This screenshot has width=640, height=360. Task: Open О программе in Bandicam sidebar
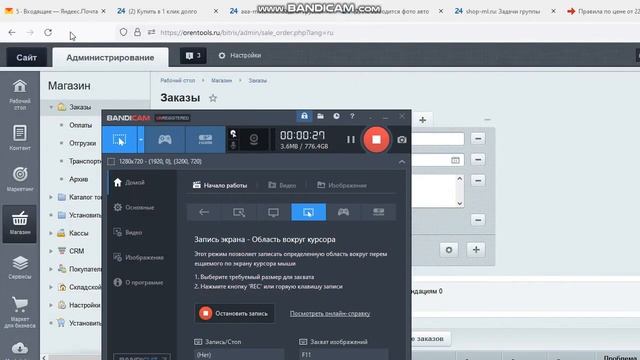[x=138, y=282]
